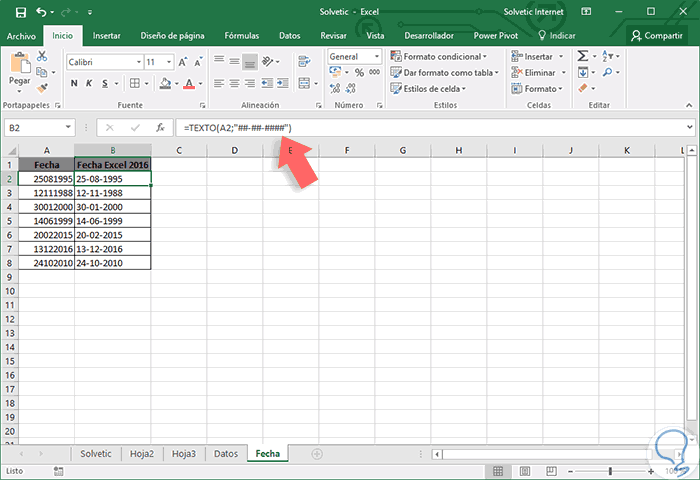The image size is (700, 480).
Task: Click the Insert Function fx icon
Action: (159, 128)
